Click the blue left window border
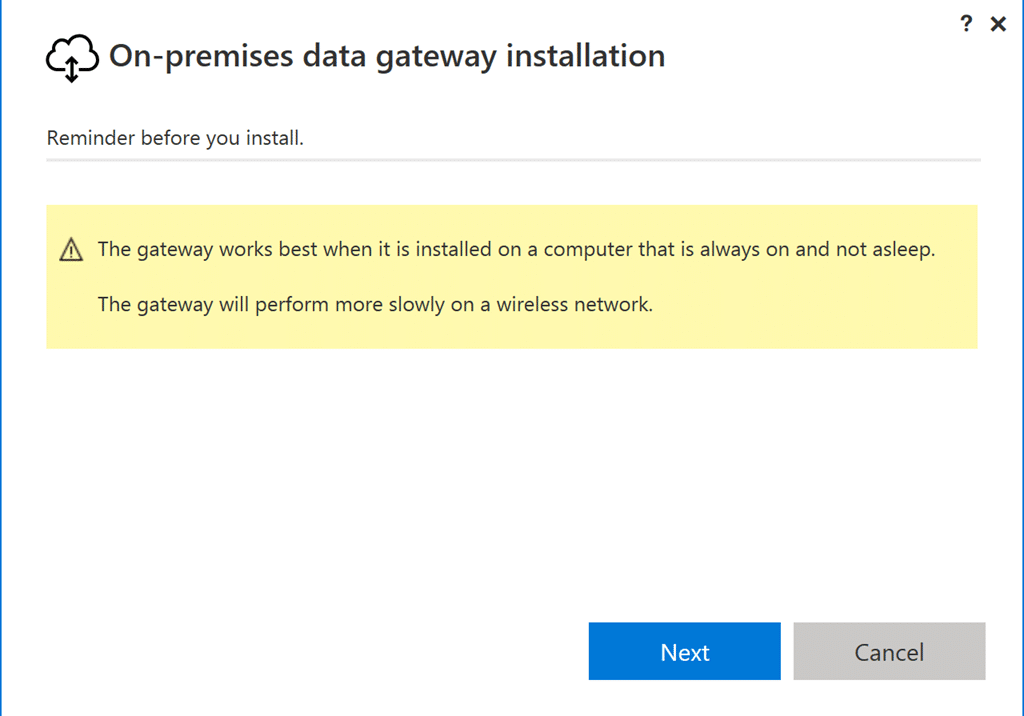Image resolution: width=1024 pixels, height=716 pixels. click(1, 358)
